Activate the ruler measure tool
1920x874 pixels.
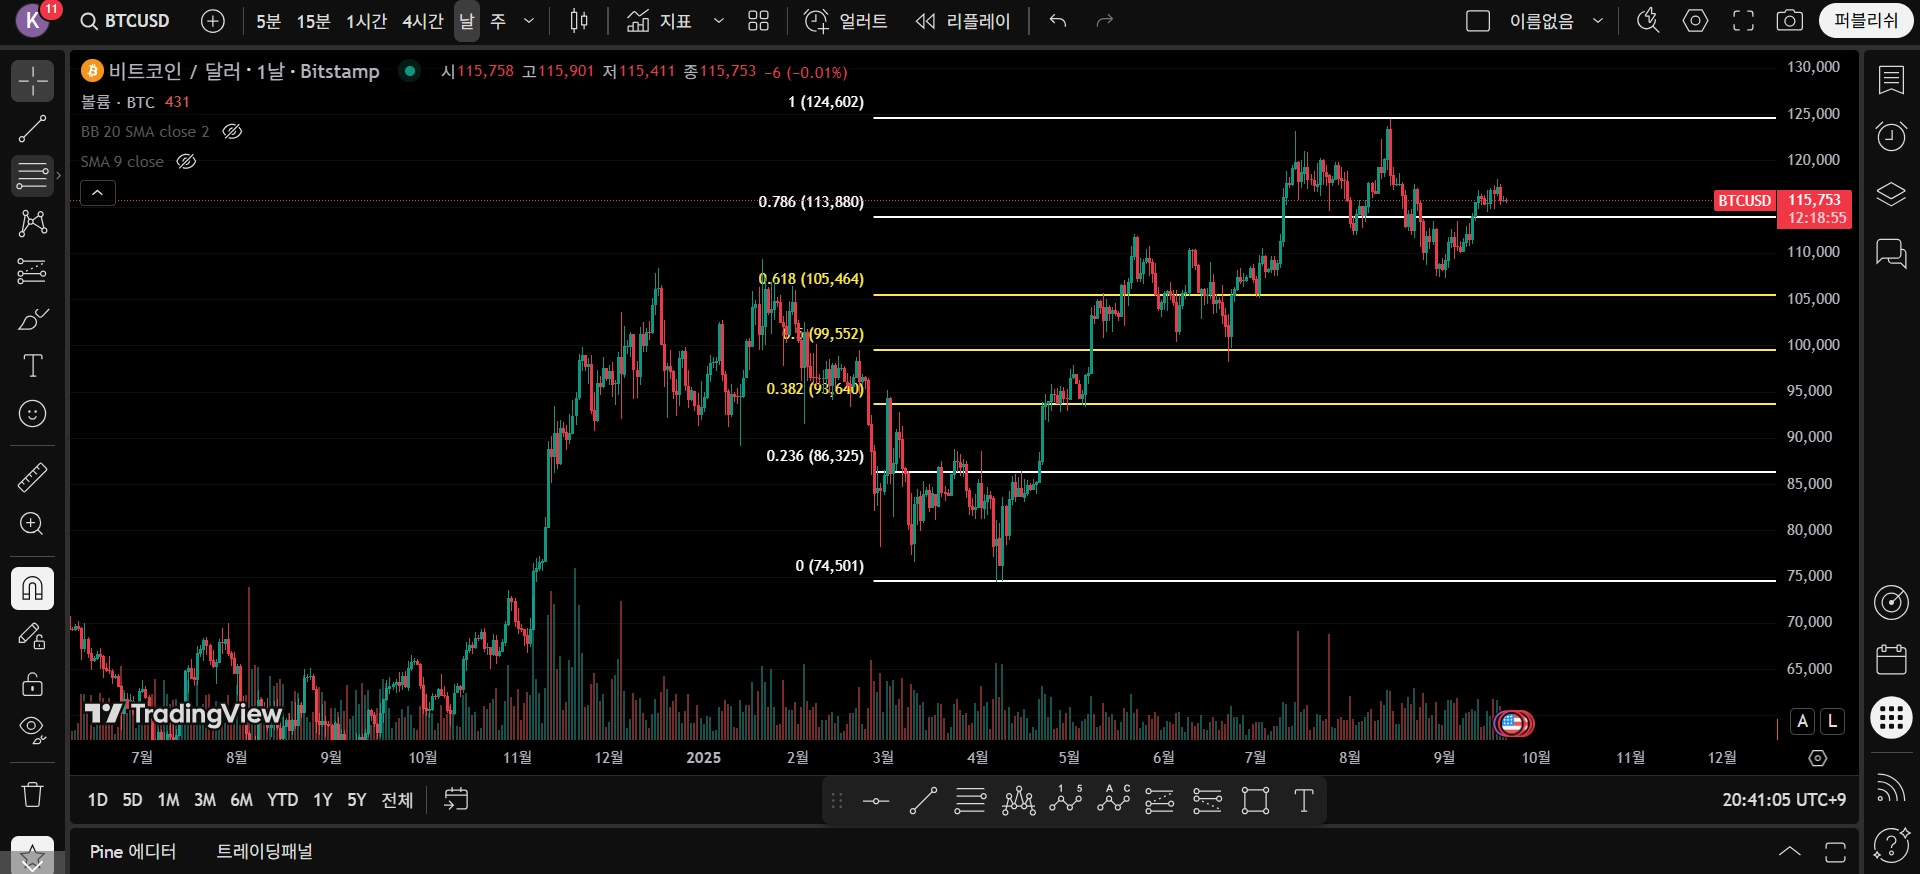coord(32,477)
